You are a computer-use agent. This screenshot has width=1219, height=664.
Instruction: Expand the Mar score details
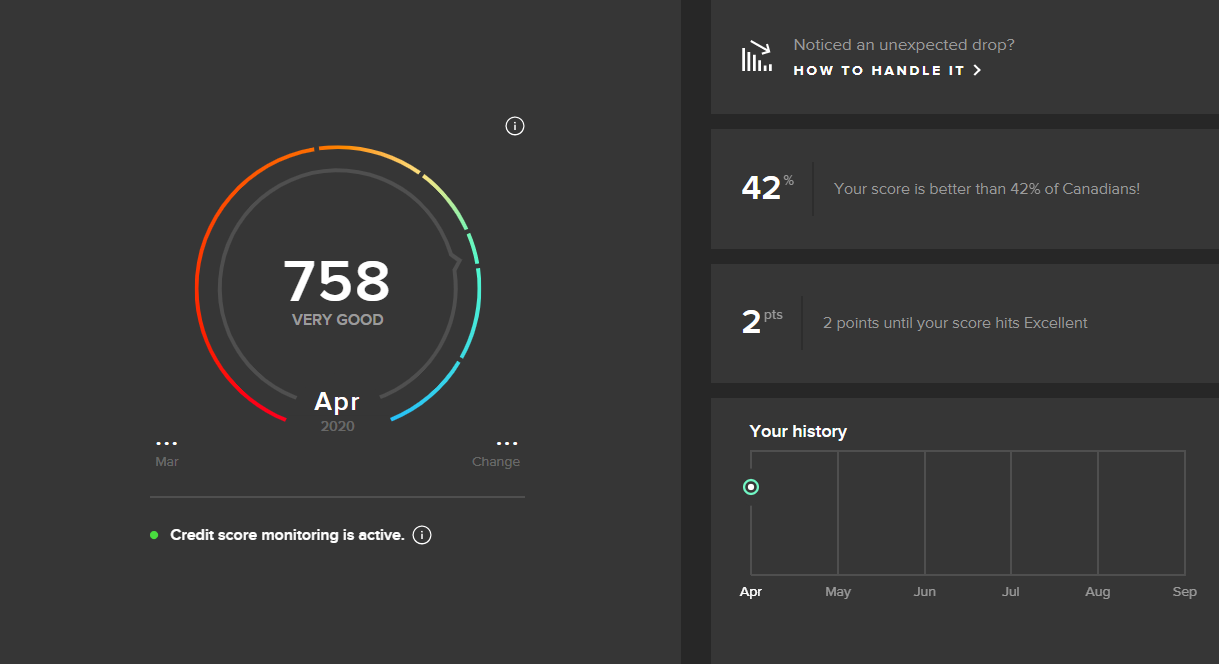point(166,450)
